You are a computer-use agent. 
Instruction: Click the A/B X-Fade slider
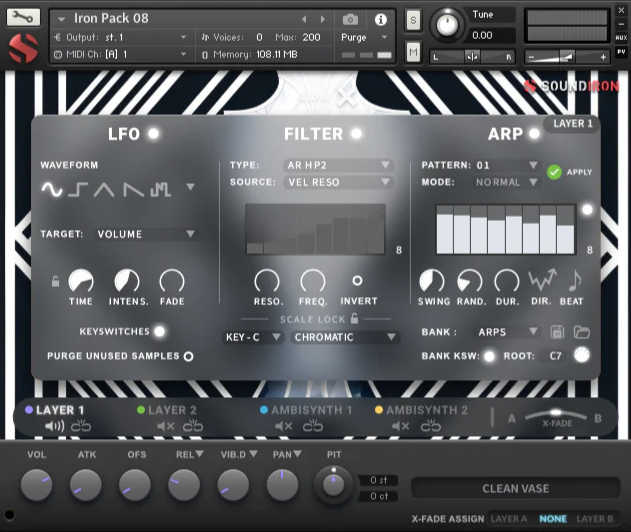(557, 418)
